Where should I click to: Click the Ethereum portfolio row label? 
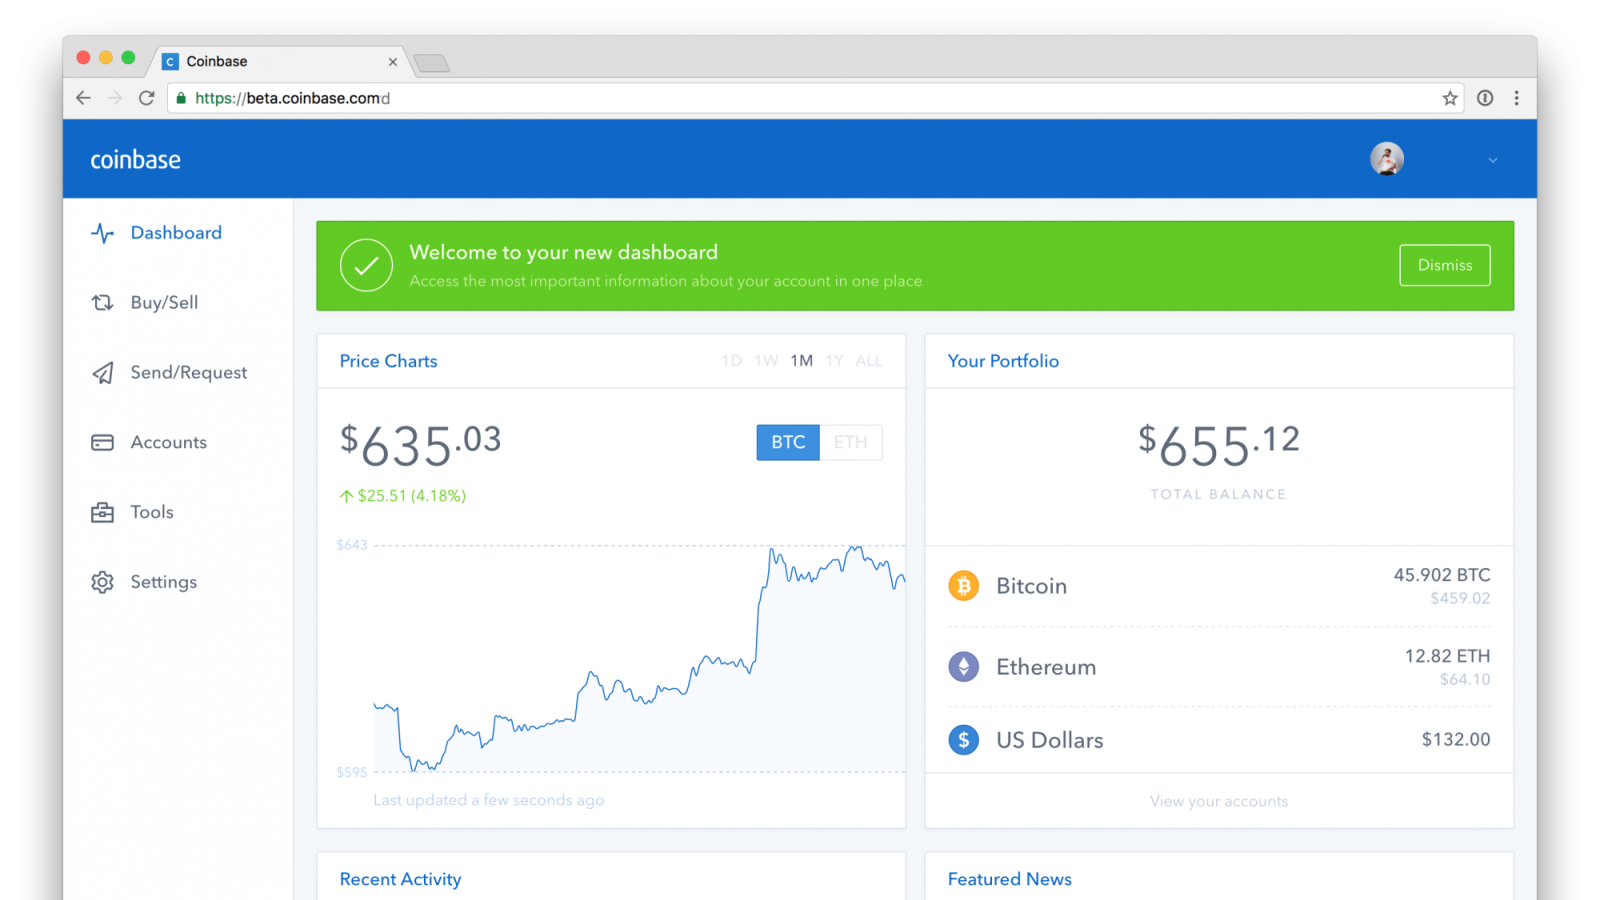point(1046,667)
